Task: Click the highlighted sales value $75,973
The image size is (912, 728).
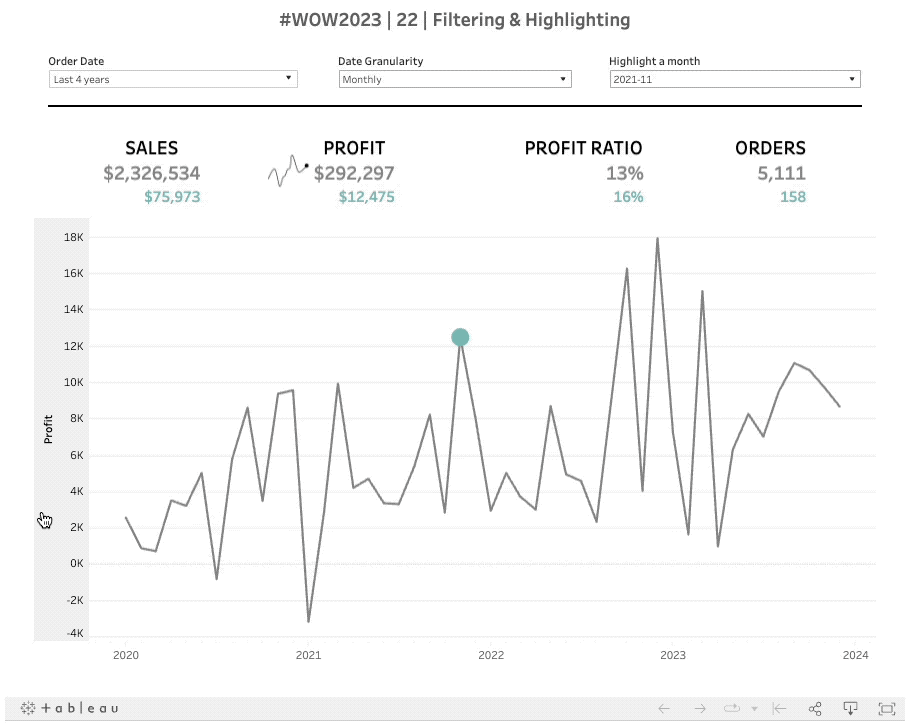Action: click(172, 197)
